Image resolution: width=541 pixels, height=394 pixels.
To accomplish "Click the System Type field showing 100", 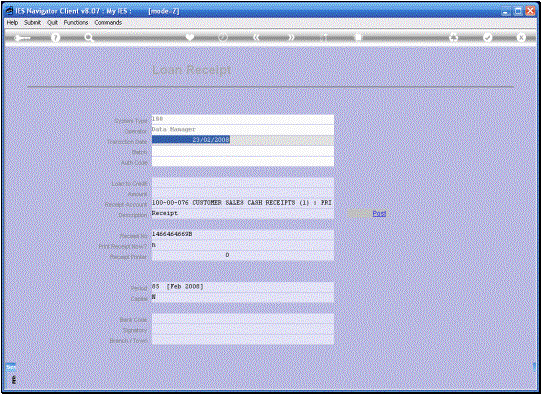I will (x=243, y=119).
